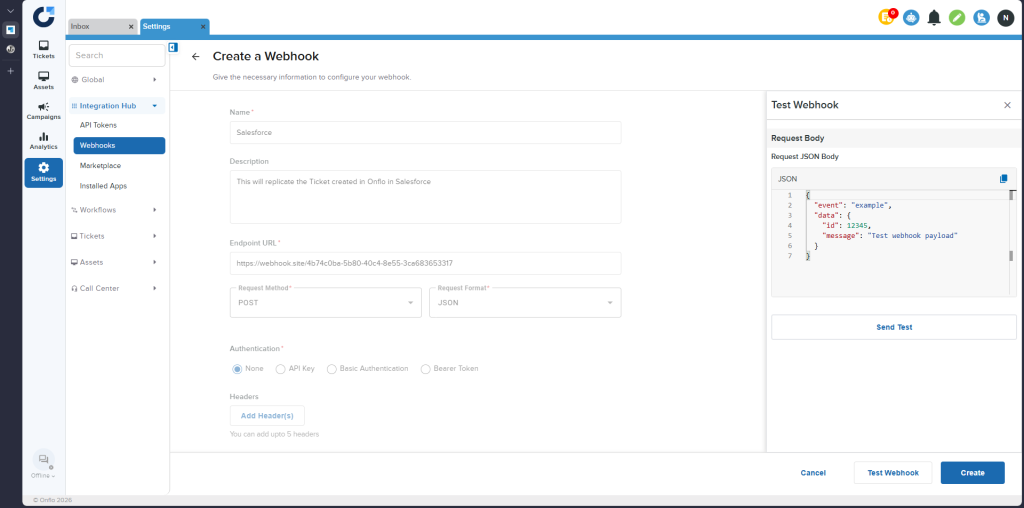Close the Inbox tab
The image size is (1024, 508).
click(x=131, y=27)
